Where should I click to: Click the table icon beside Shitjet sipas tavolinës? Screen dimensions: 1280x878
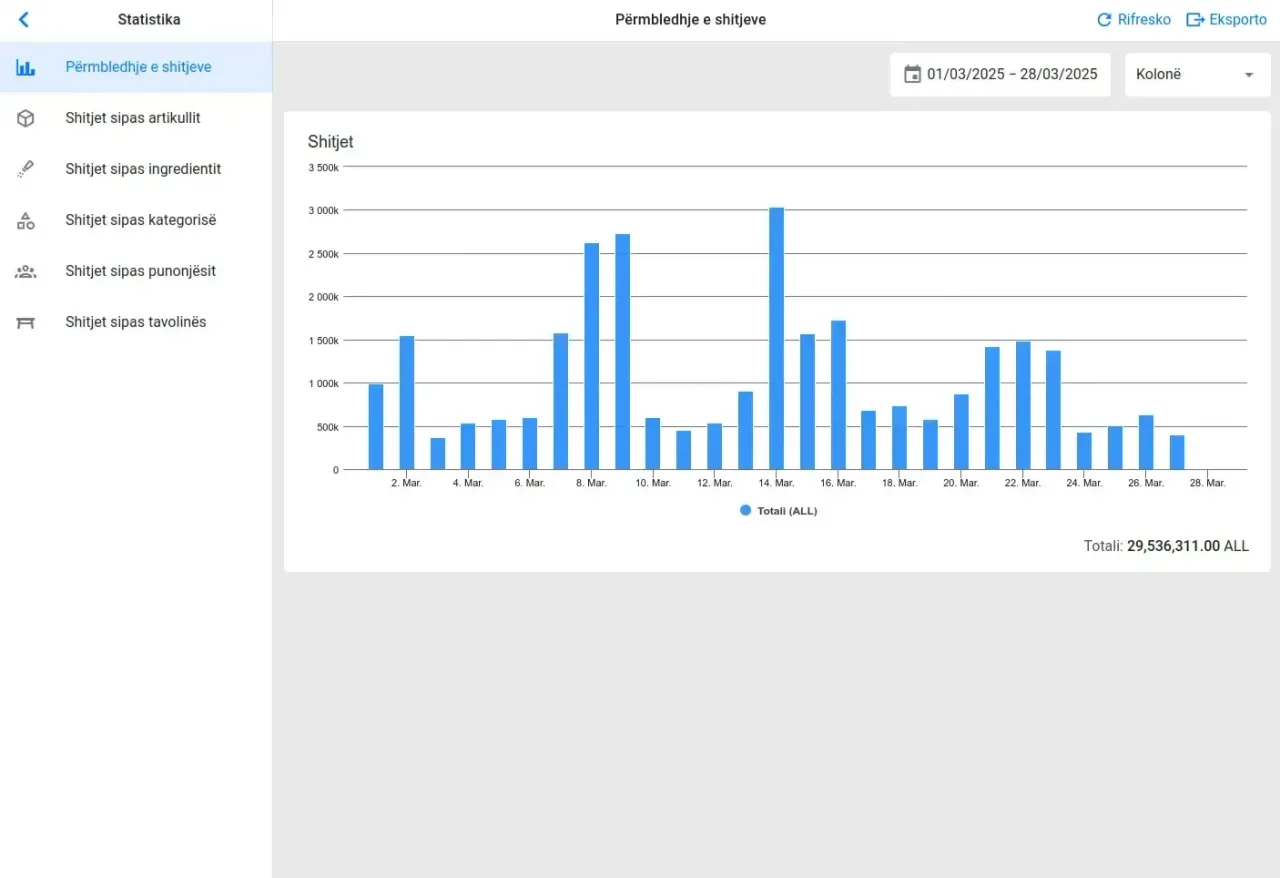(x=26, y=322)
